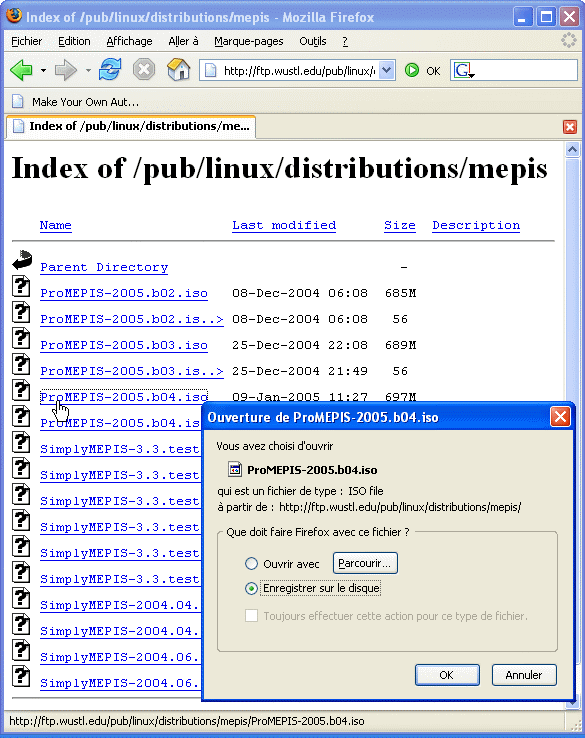This screenshot has width=585, height=738.
Task: Click the grey Forward arrow button
Action: [x=65, y=71]
